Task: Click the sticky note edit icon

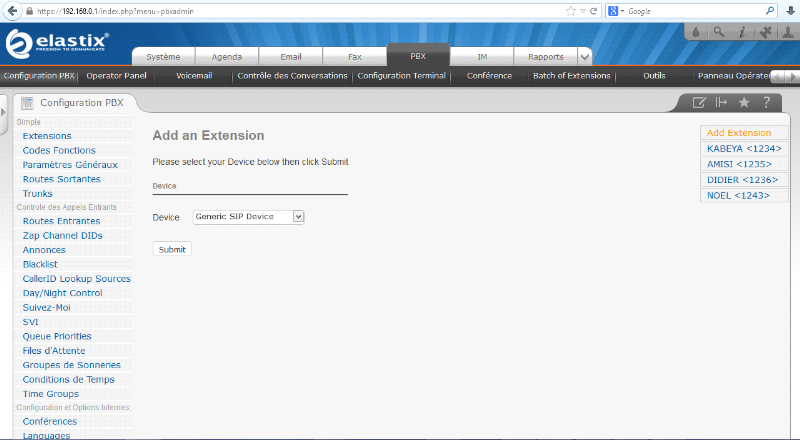Action: click(698, 103)
